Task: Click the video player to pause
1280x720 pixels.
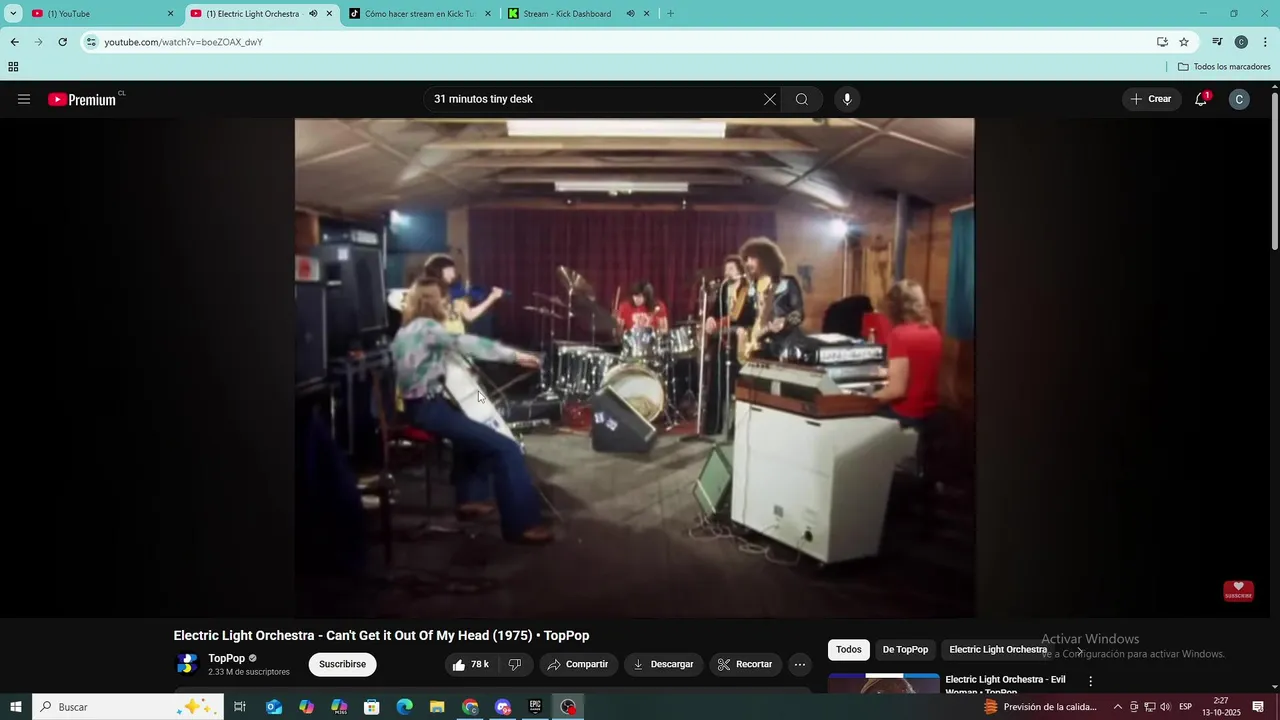Action: 634,367
